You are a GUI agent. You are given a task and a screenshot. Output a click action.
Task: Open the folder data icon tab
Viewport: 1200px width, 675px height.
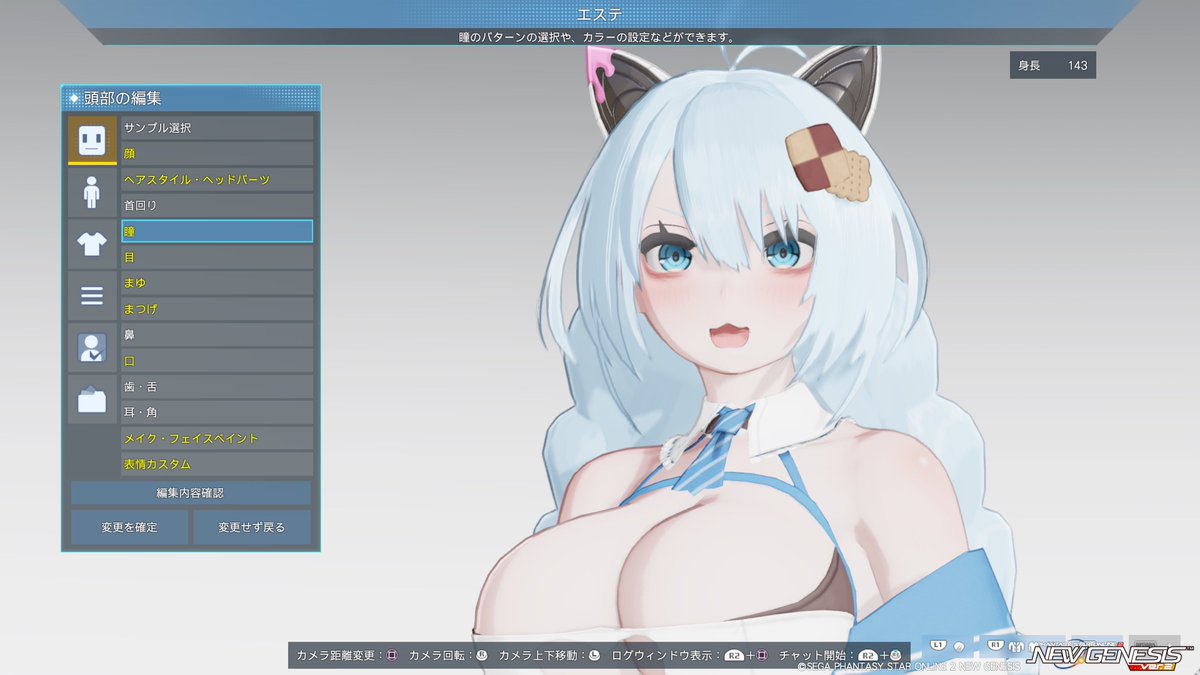click(92, 400)
